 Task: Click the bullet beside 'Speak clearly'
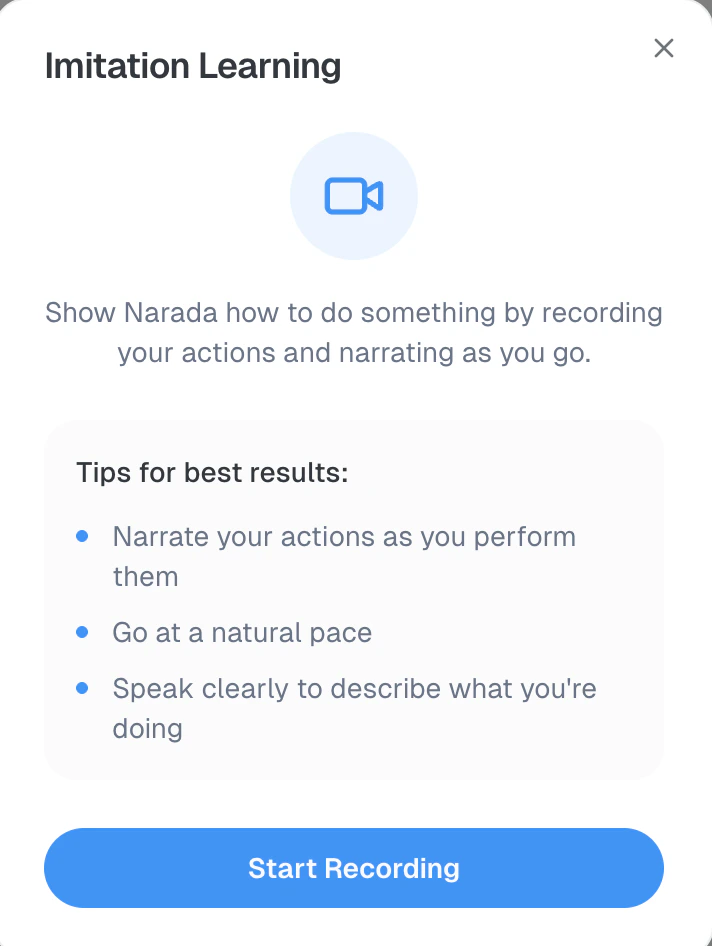click(82, 688)
